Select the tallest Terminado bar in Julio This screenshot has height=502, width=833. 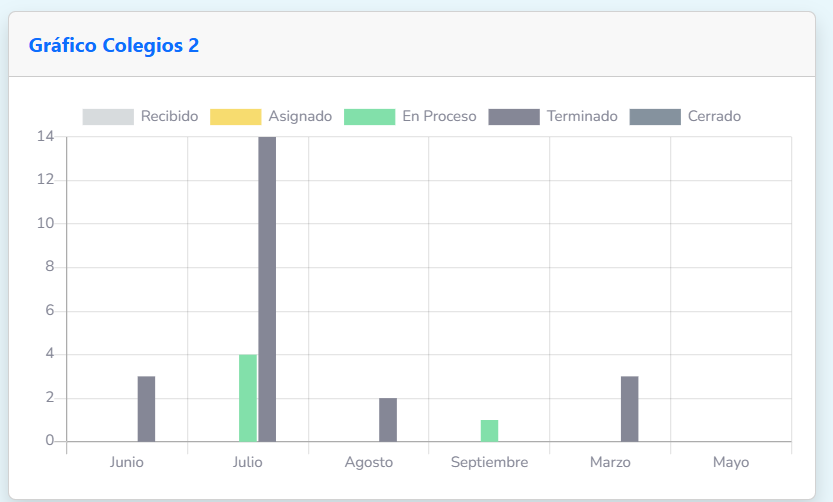click(267, 289)
